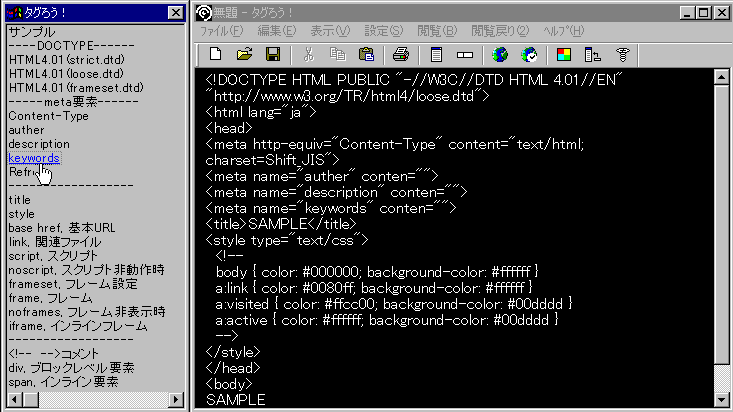Select base href, 基本URL entry
The width and height of the screenshot is (733, 412).
(x=62, y=228)
